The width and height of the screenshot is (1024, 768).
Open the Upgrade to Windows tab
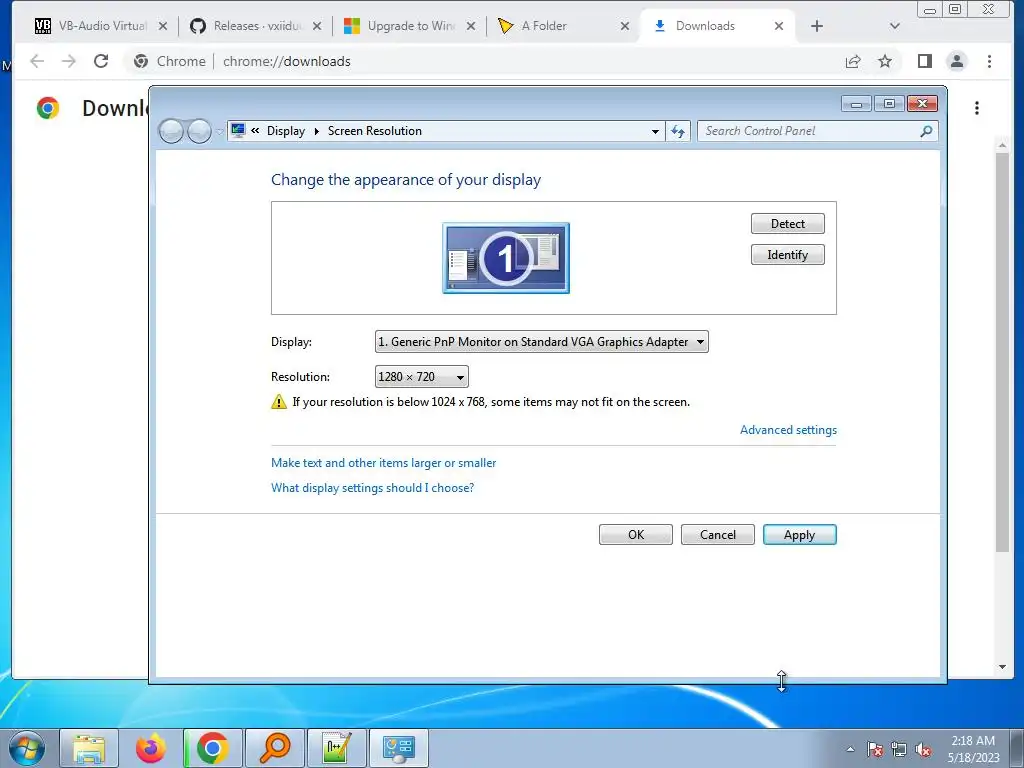(410, 26)
